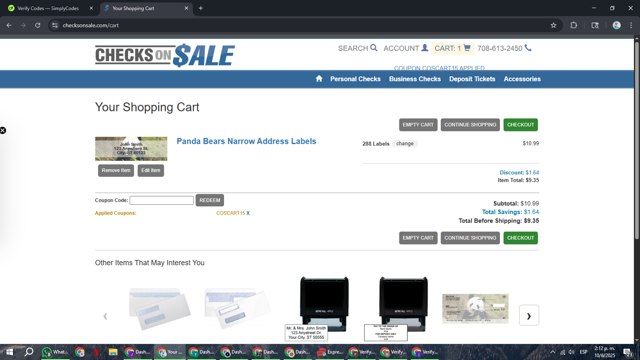The height and width of the screenshot is (360, 640).
Task: Open the Account person icon
Action: (x=424, y=48)
